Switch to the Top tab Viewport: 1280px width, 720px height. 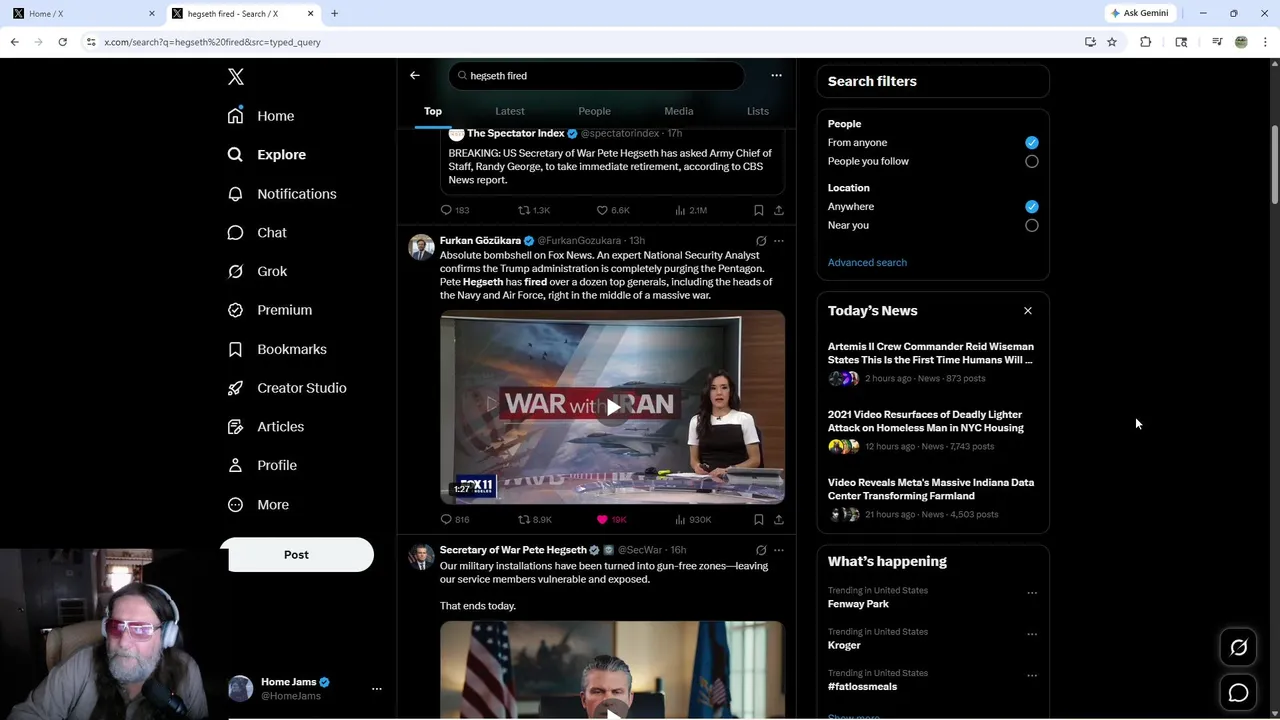point(433,111)
